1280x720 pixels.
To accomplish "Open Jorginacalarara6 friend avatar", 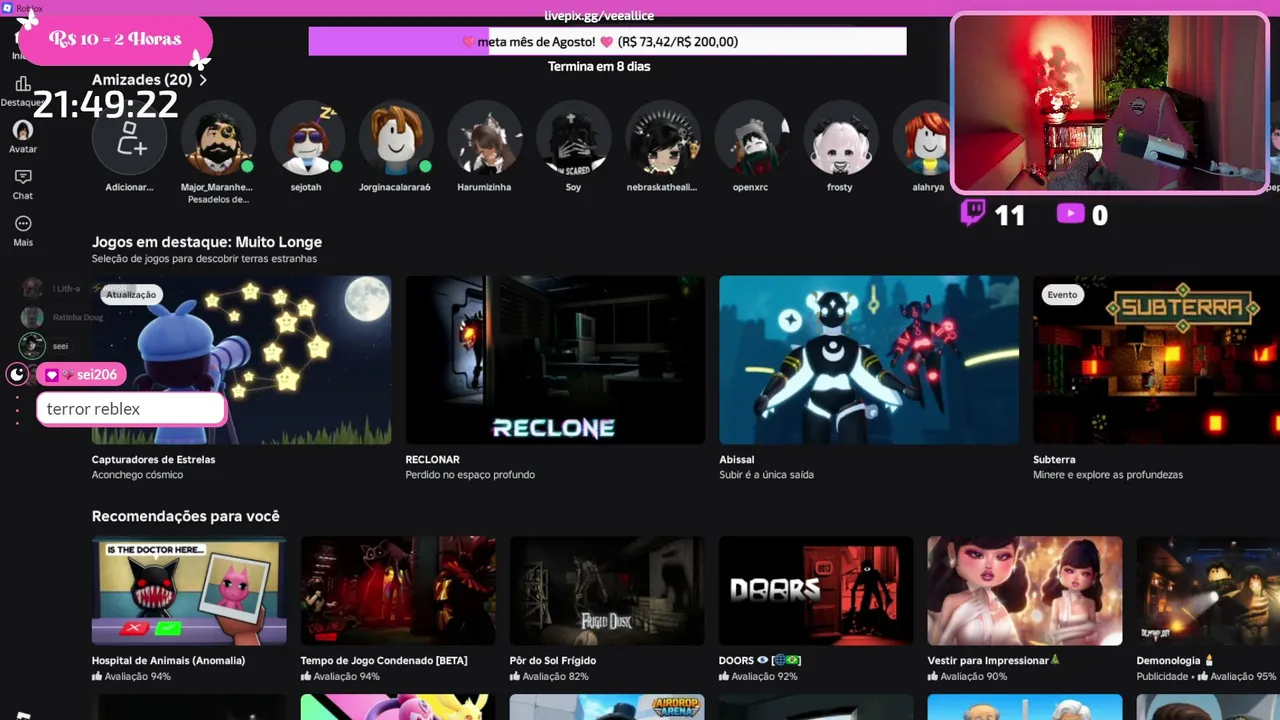I will (395, 138).
